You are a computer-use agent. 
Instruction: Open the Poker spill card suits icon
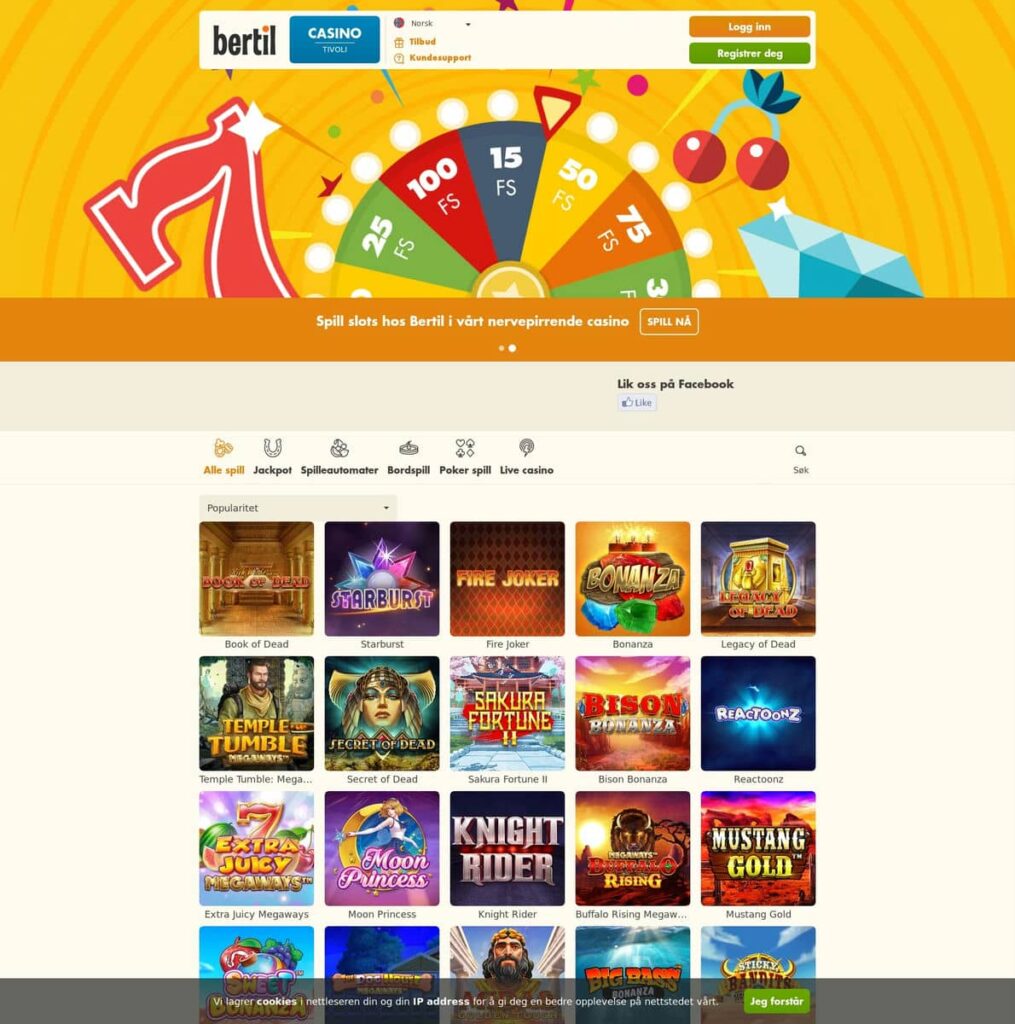(x=465, y=448)
